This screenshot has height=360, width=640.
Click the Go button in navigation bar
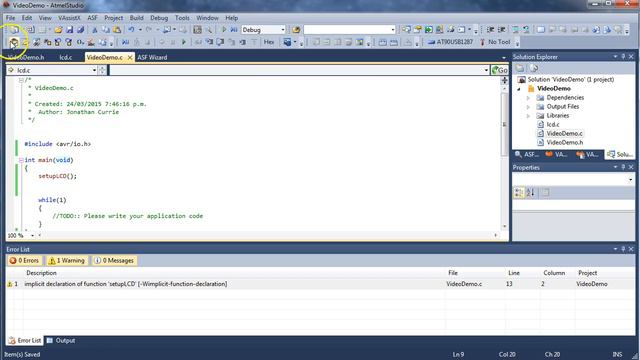pyautogui.click(x=500, y=70)
